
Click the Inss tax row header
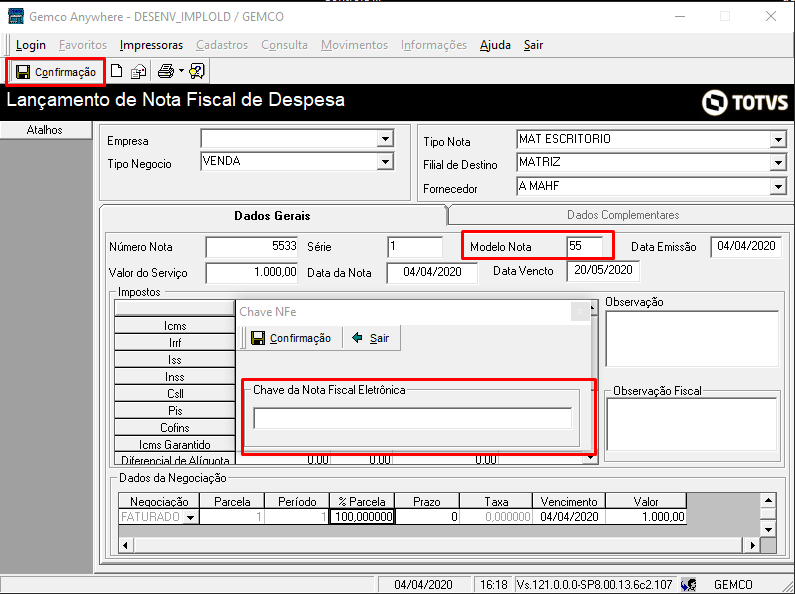coord(175,377)
